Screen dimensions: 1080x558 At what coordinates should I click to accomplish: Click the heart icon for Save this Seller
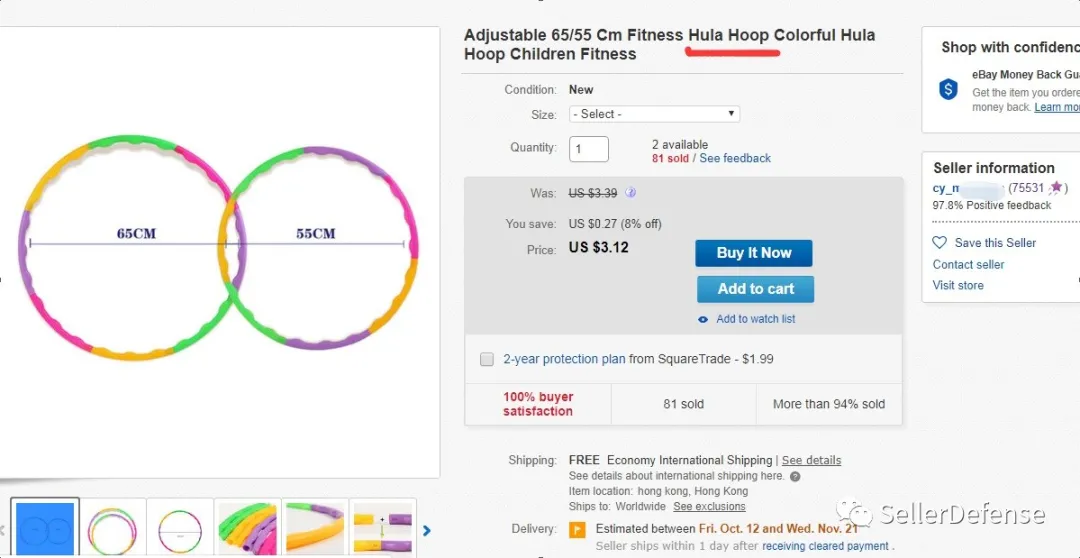pos(939,243)
